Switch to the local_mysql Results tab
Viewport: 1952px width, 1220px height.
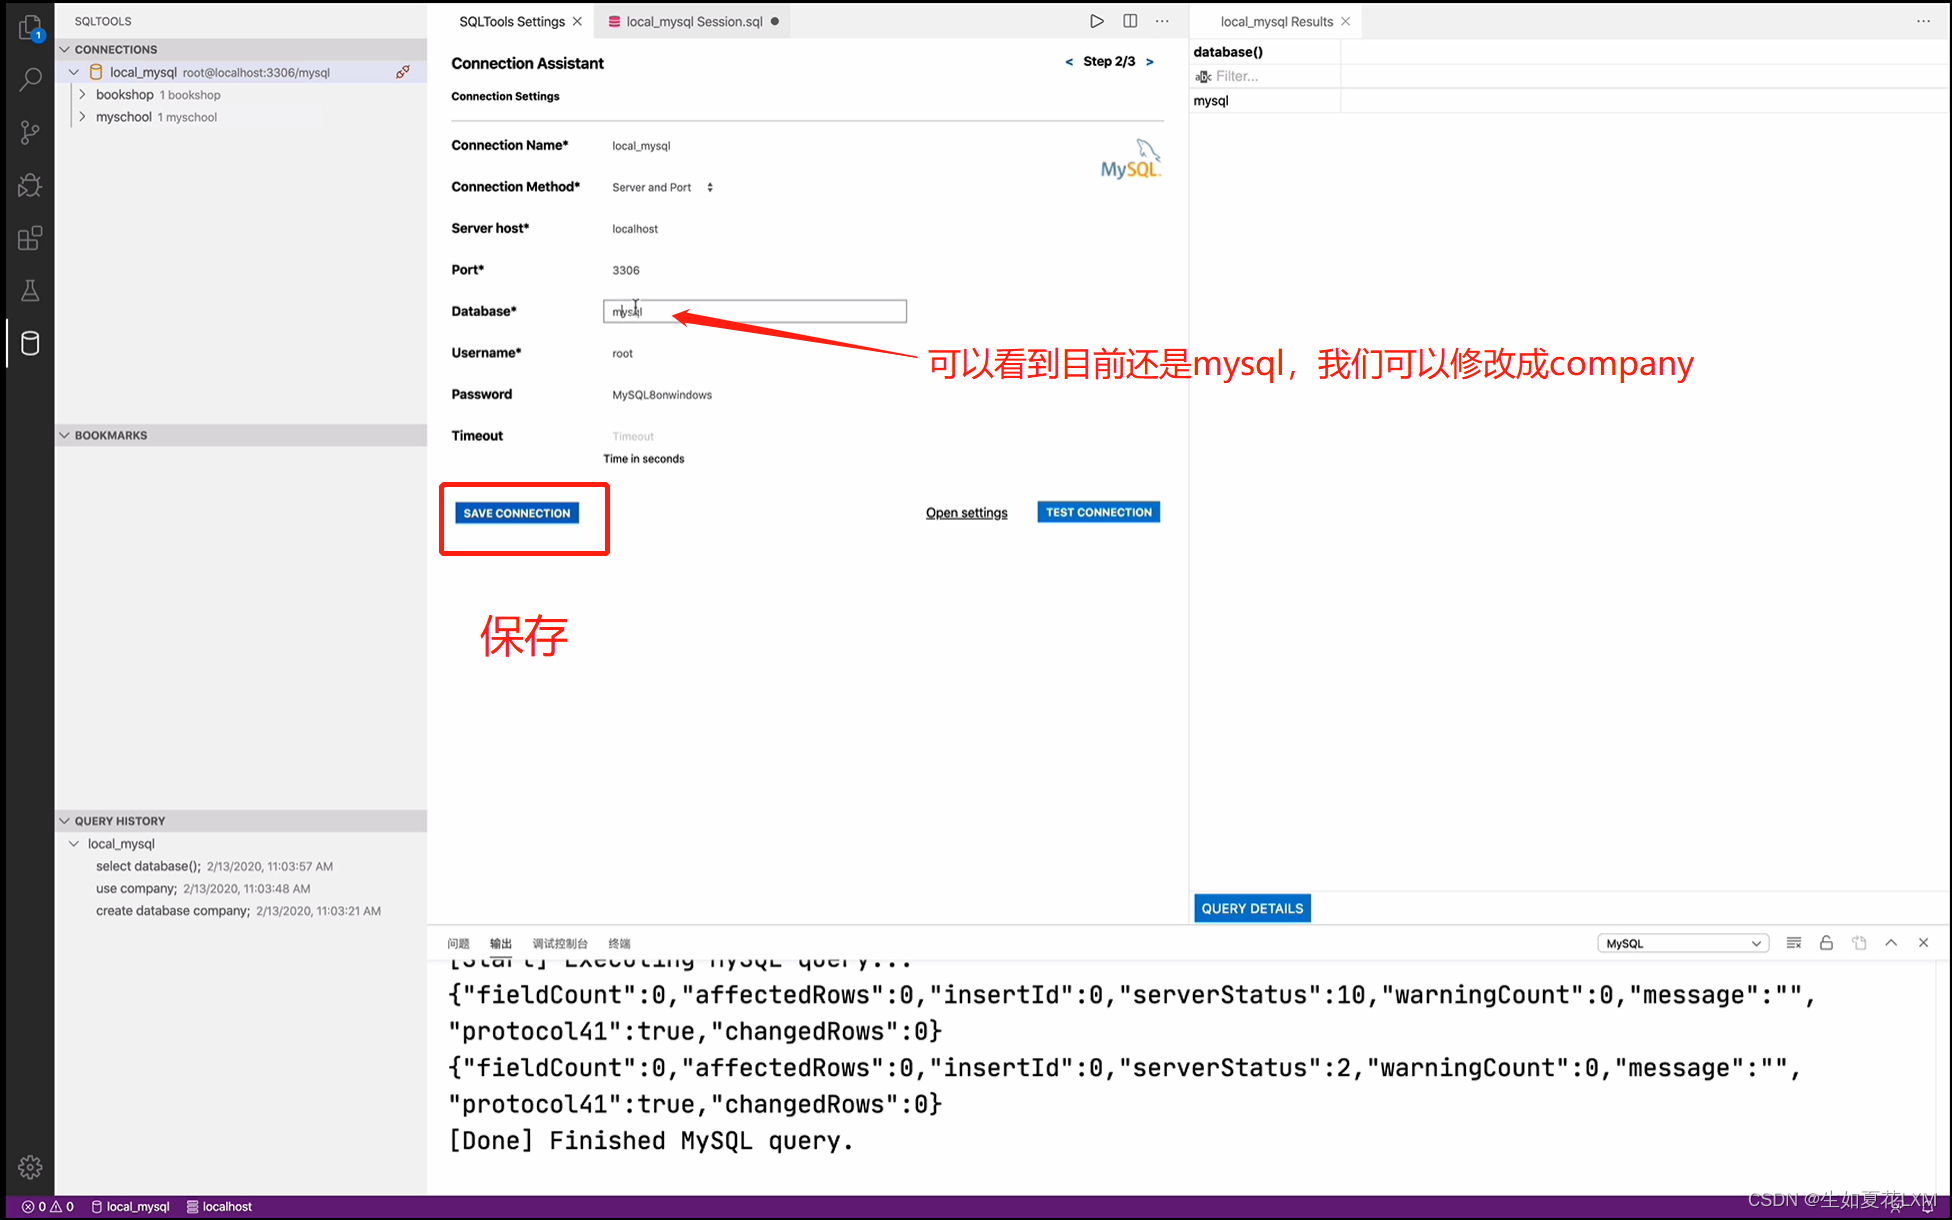(x=1277, y=21)
